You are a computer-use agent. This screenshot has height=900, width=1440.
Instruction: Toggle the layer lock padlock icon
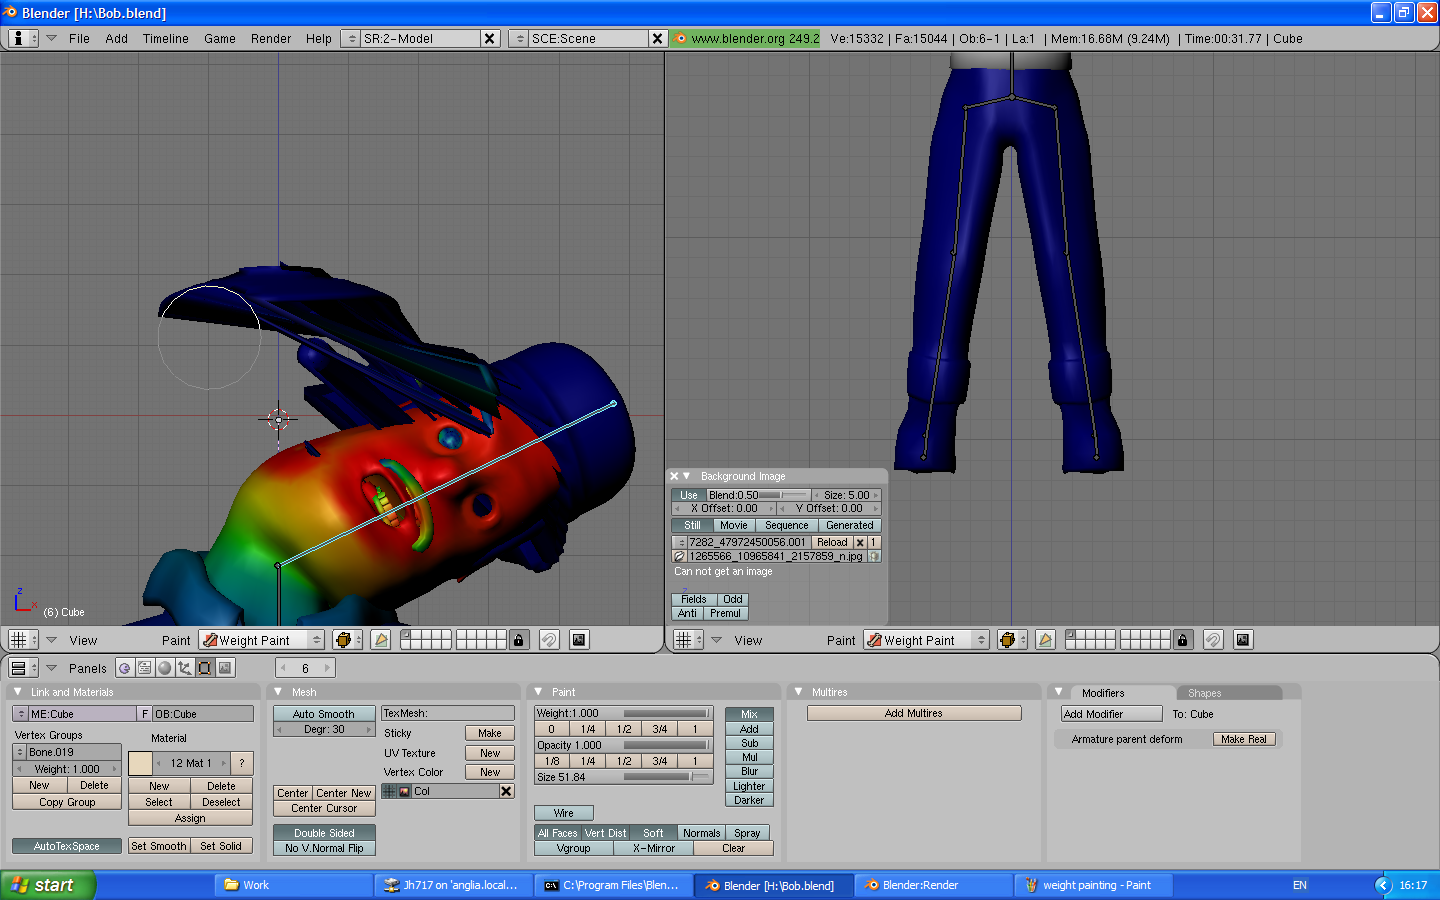518,640
